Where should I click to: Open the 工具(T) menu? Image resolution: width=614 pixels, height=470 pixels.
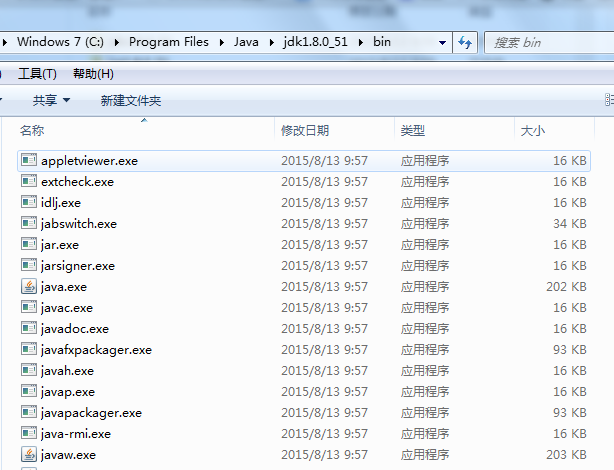(x=37, y=74)
